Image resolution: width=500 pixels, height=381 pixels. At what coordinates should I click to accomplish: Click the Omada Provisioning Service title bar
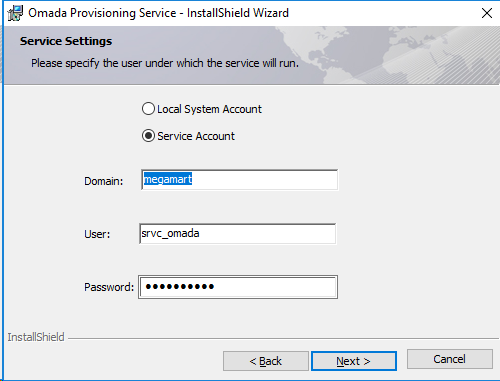coord(158,13)
